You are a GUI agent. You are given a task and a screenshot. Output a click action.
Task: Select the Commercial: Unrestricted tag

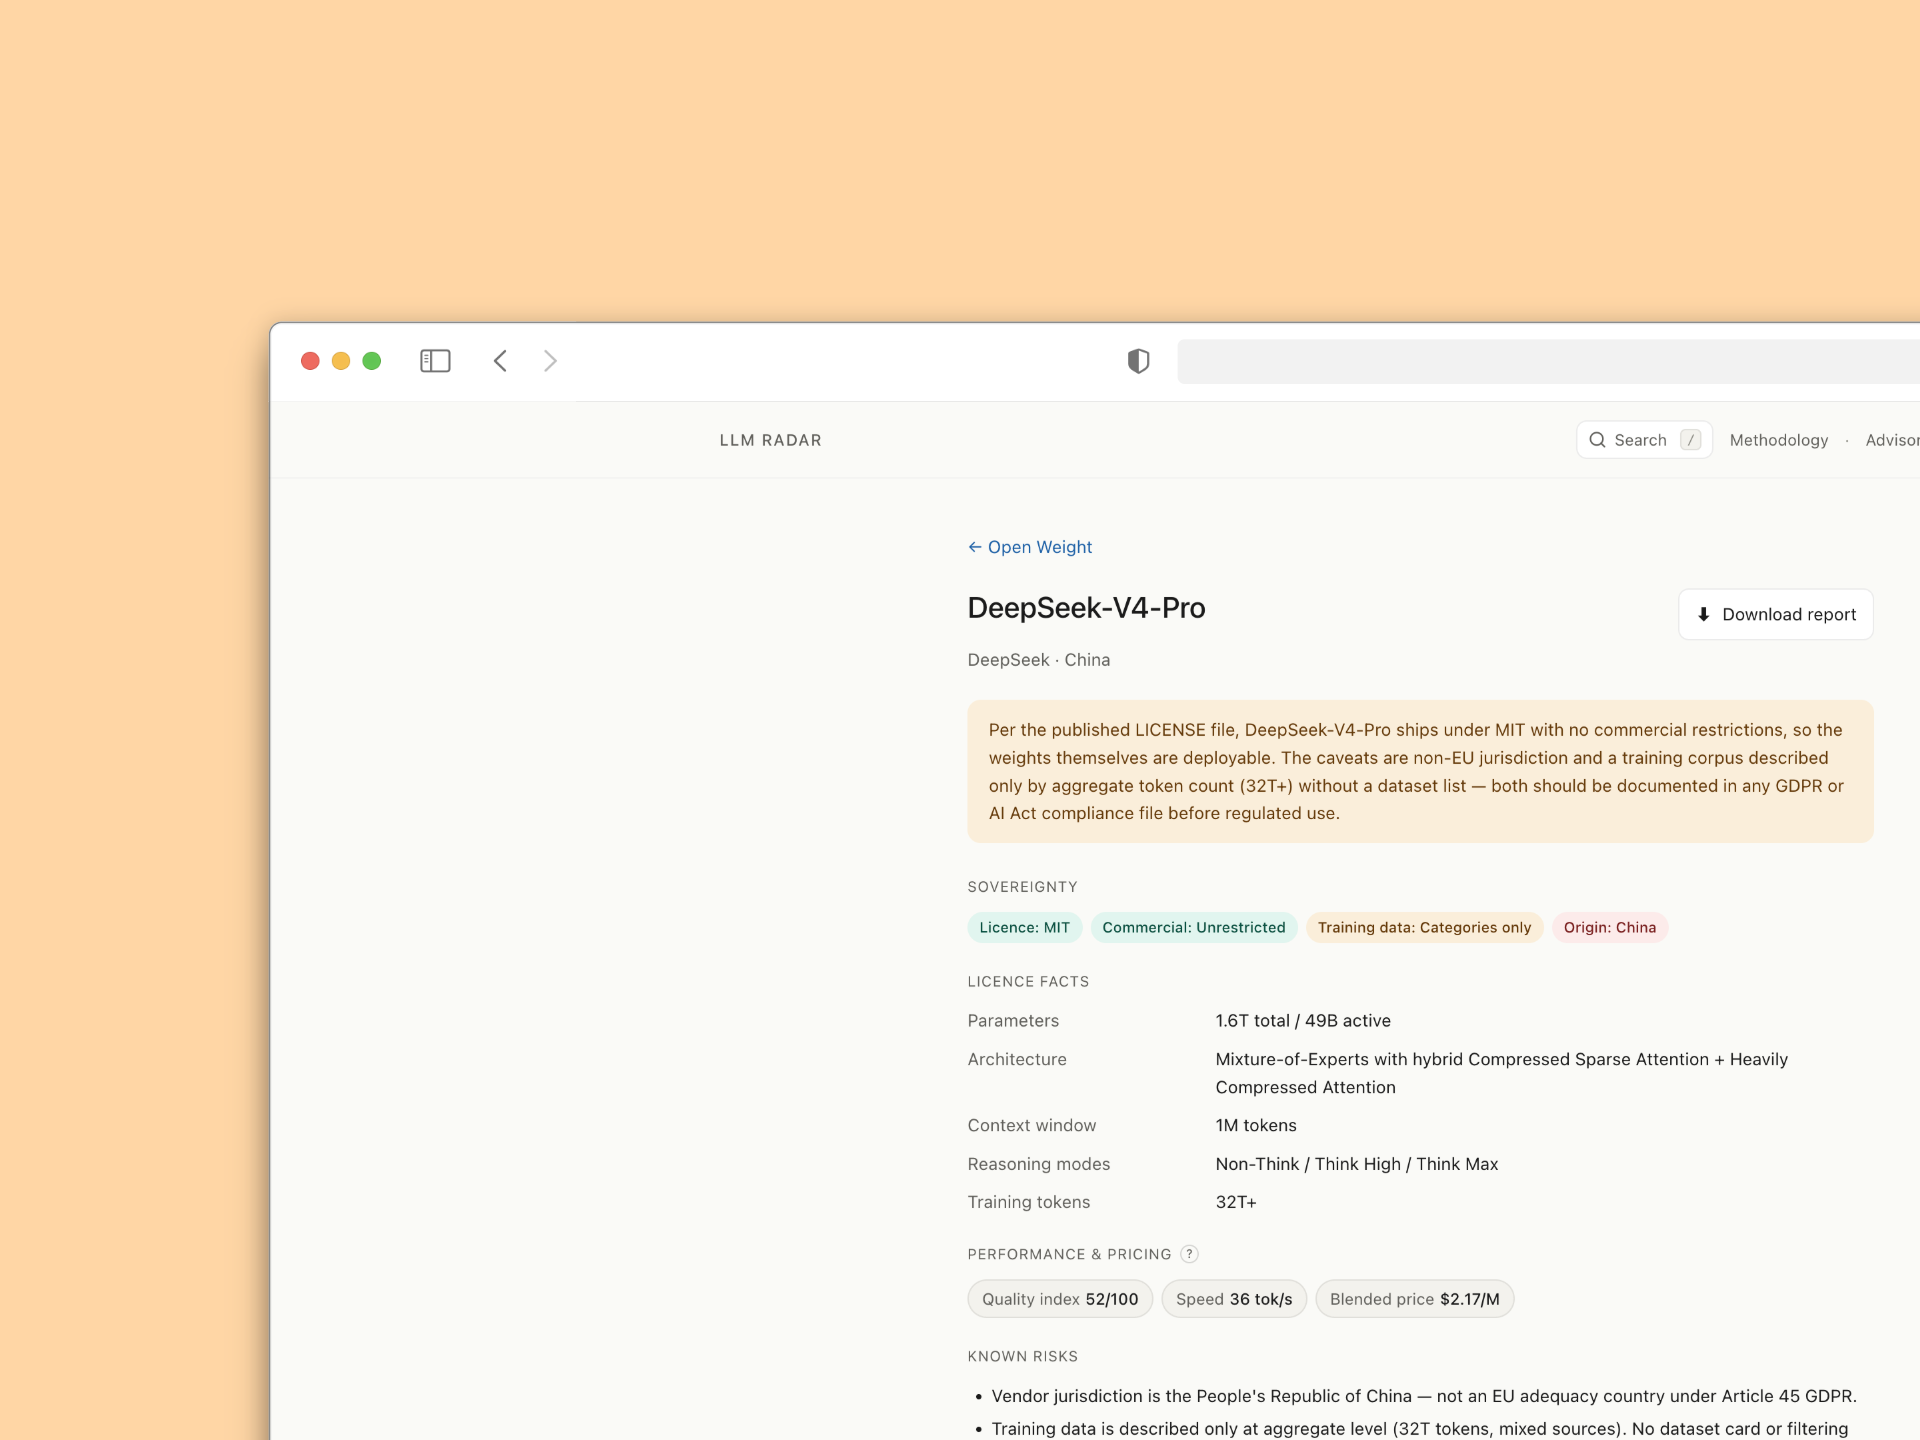coord(1193,928)
